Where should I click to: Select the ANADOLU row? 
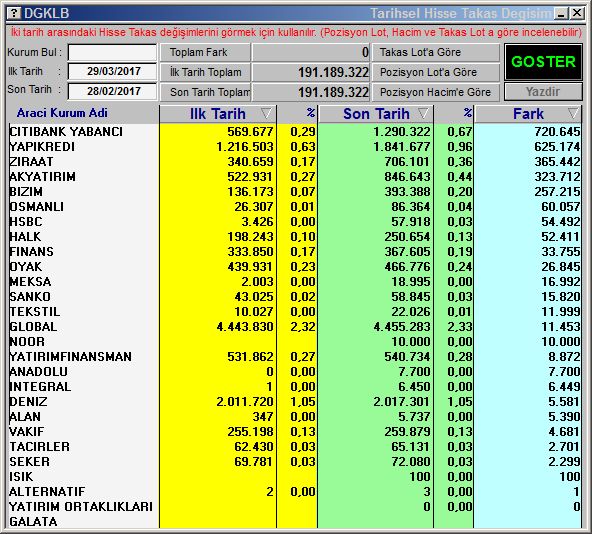coord(294,372)
